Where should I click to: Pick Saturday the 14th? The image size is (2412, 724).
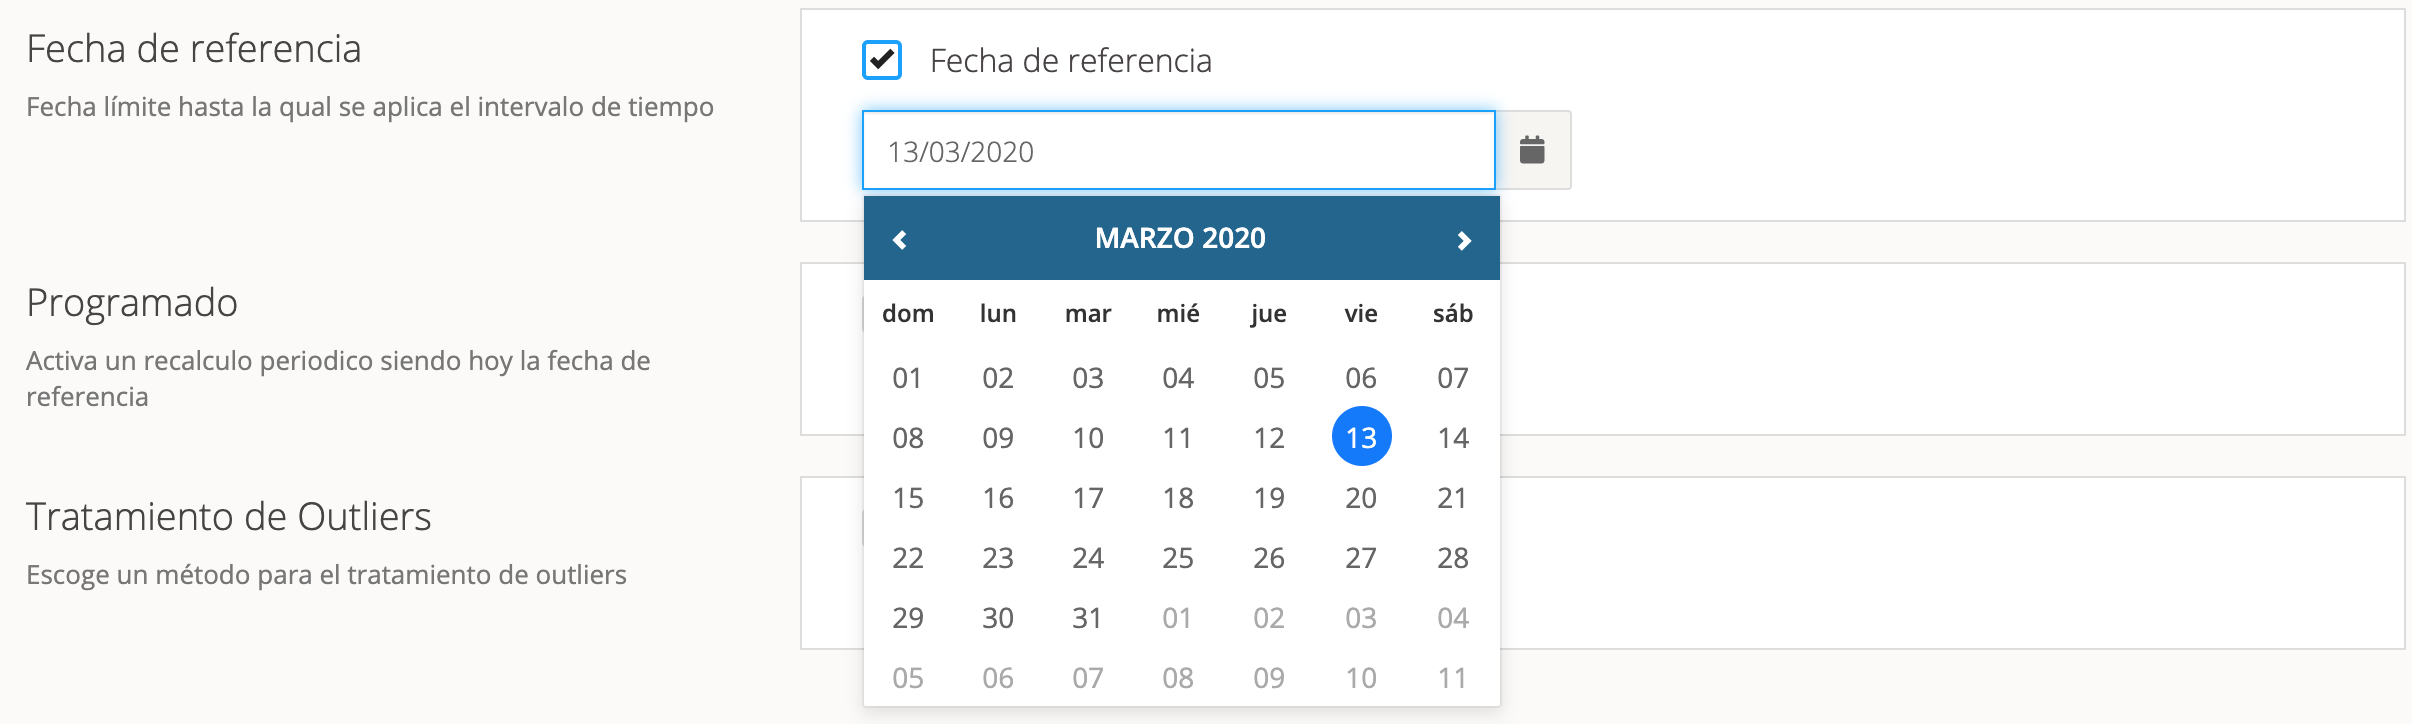[x=1453, y=438]
